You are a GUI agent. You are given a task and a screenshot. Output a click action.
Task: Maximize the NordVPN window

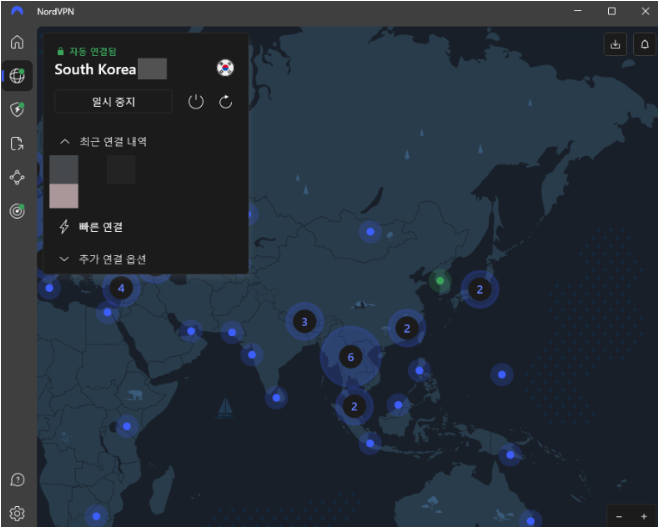612,11
